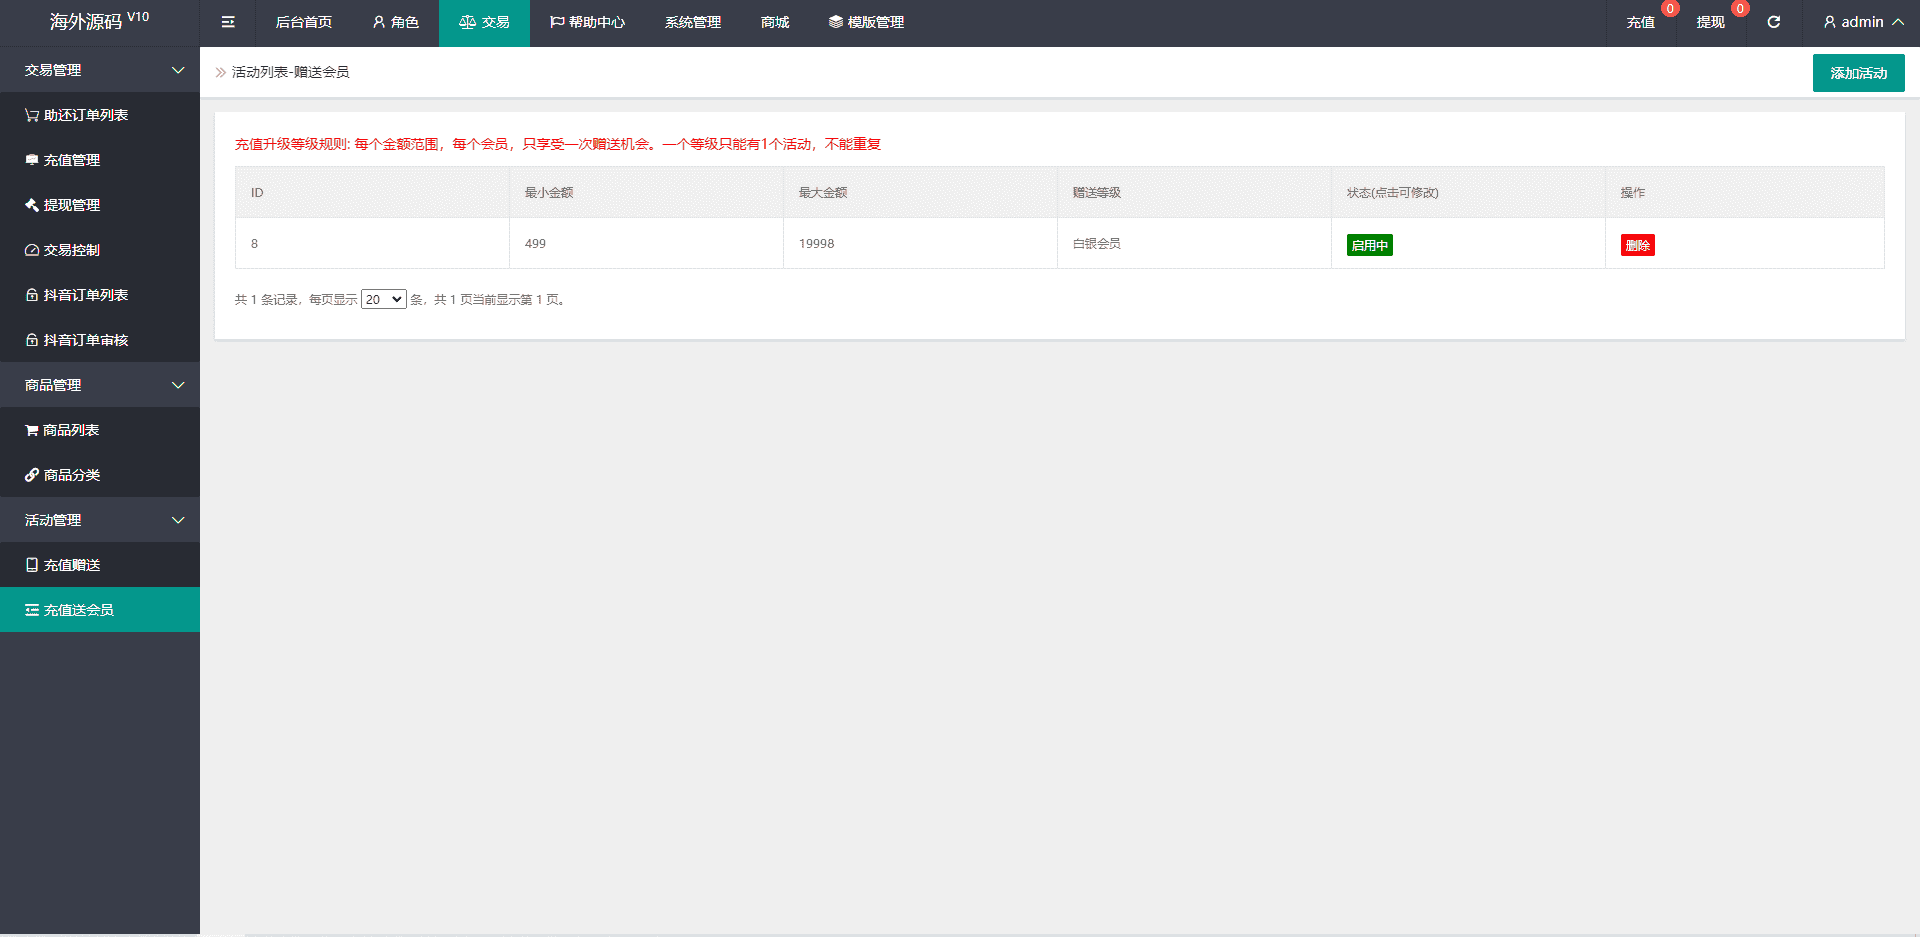Toggle the 启用中 status of activity 8
Screen dimensions: 1920x937
[x=1370, y=245]
